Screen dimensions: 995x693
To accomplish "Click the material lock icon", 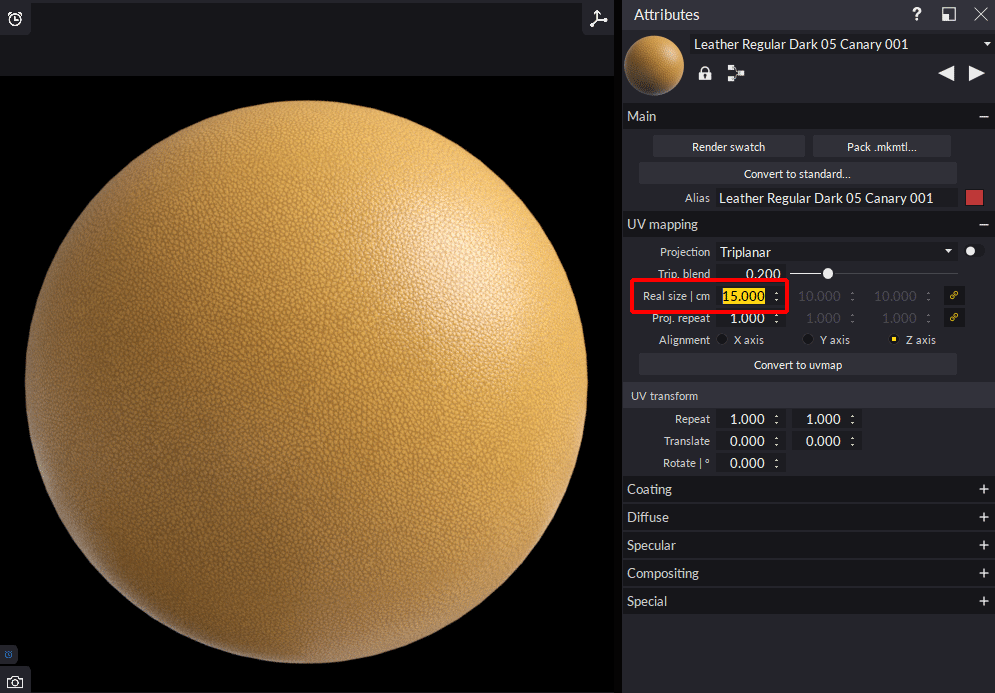I will click(705, 72).
